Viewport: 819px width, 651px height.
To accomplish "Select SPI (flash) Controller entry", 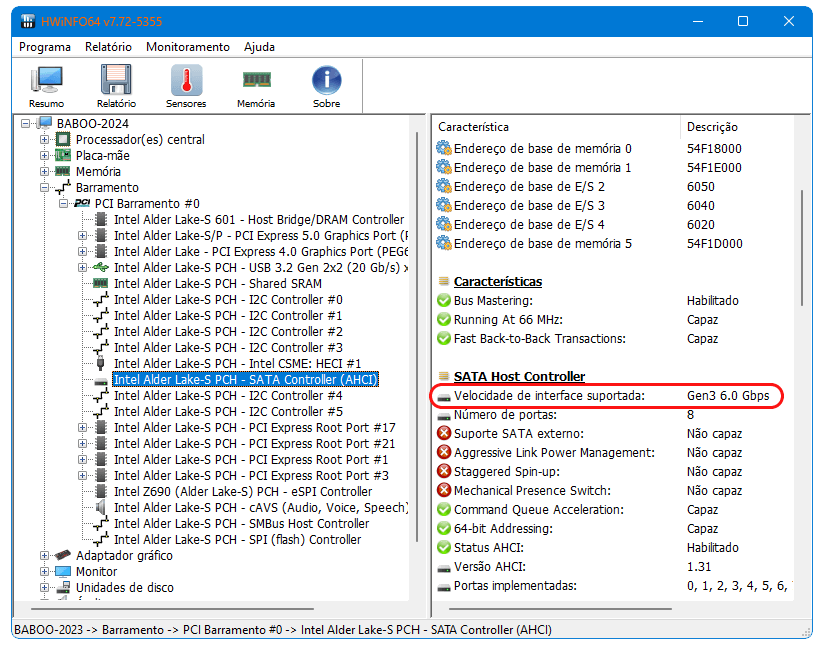I will coord(238,540).
